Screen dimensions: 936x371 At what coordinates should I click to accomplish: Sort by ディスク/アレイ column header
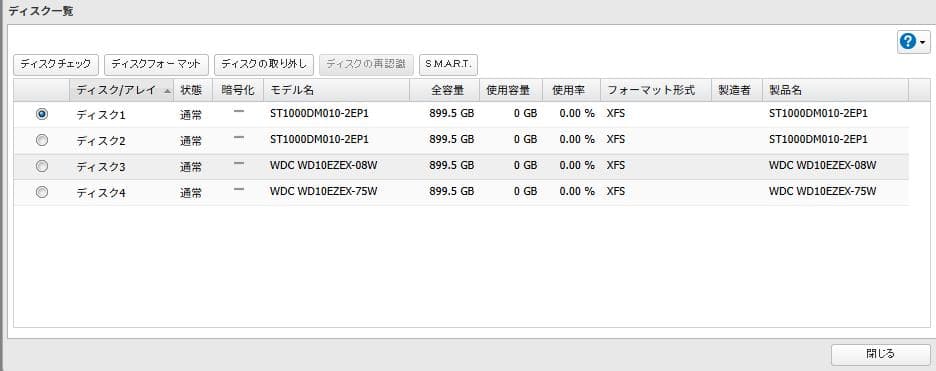click(122, 90)
